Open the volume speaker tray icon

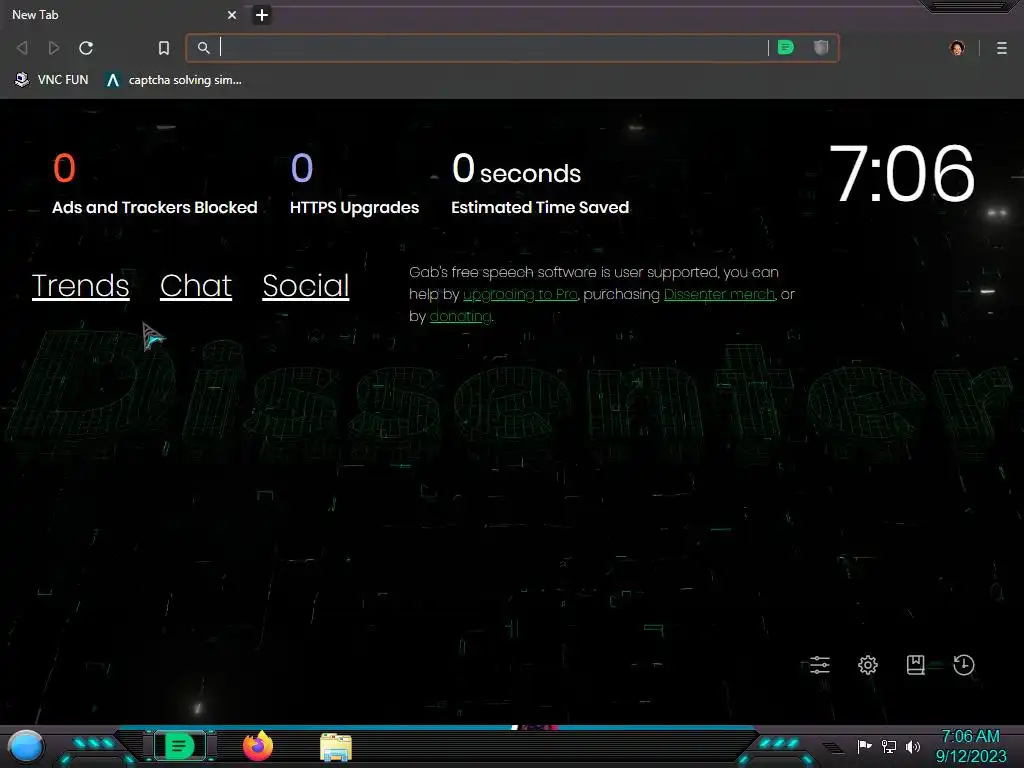point(913,746)
